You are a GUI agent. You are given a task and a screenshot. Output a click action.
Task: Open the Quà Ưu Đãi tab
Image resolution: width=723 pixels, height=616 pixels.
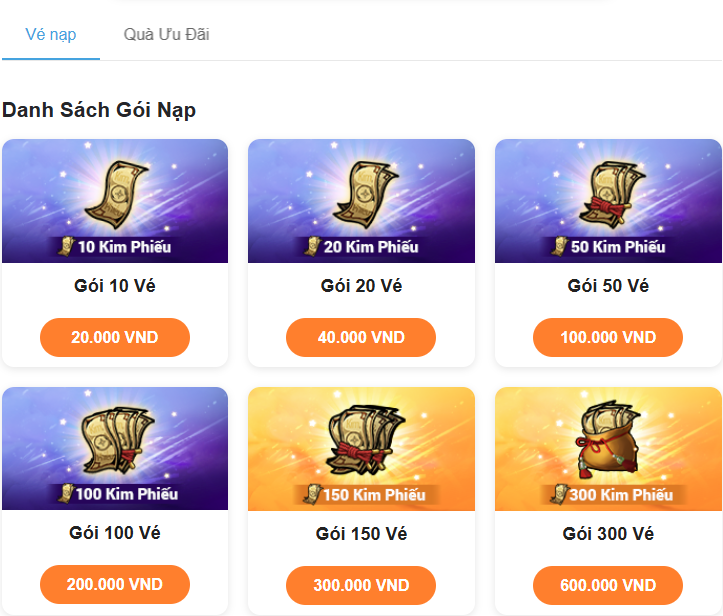tap(166, 35)
